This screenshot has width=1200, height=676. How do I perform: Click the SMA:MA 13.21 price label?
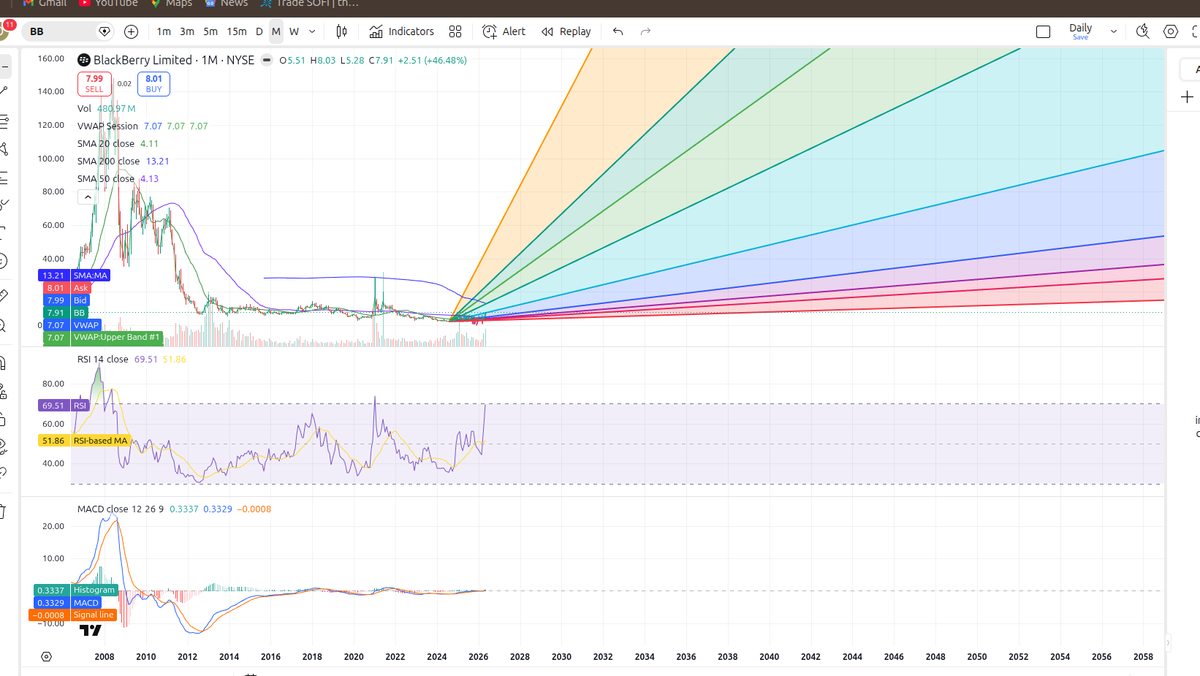click(75, 275)
